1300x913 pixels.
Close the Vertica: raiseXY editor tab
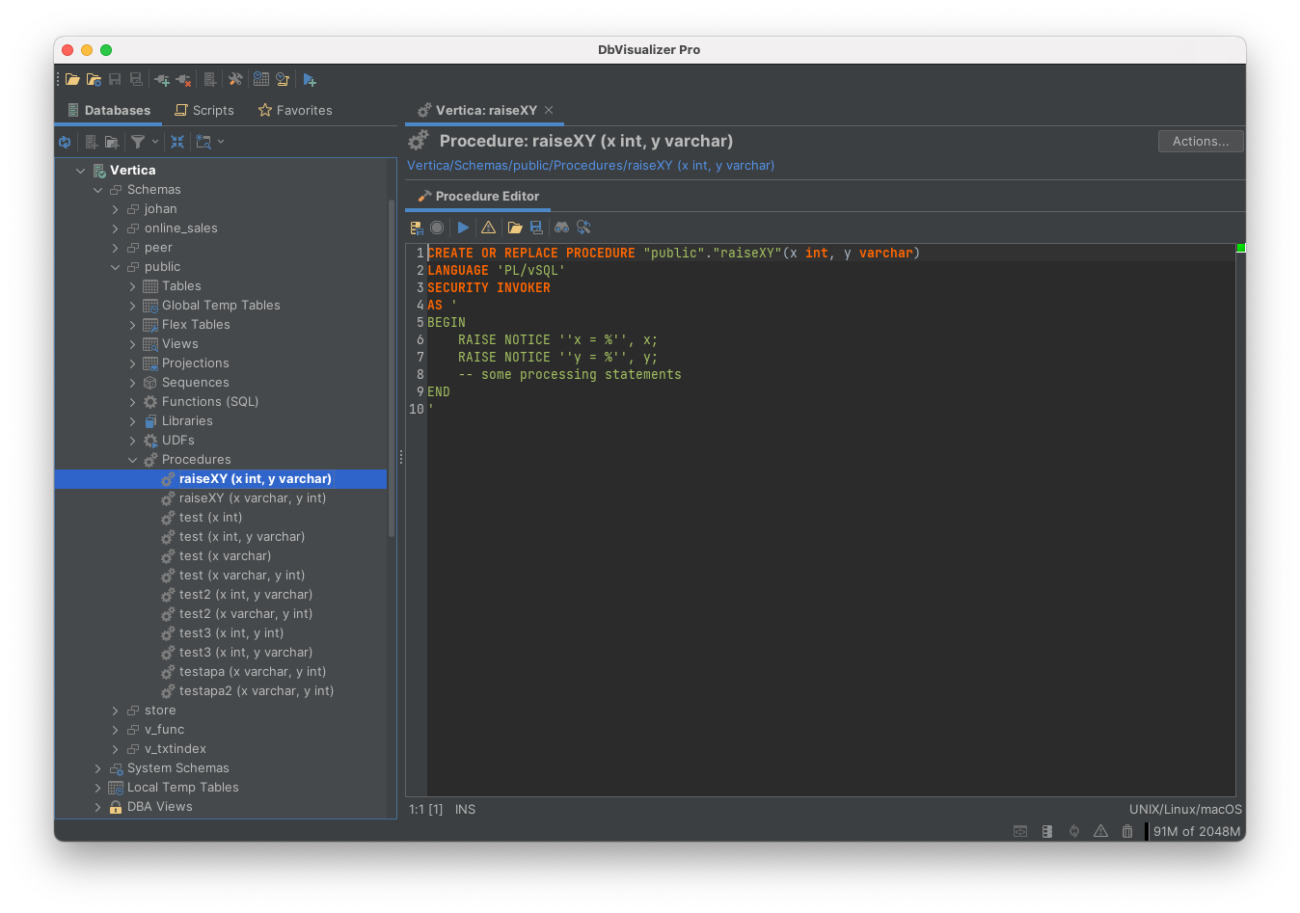(549, 110)
